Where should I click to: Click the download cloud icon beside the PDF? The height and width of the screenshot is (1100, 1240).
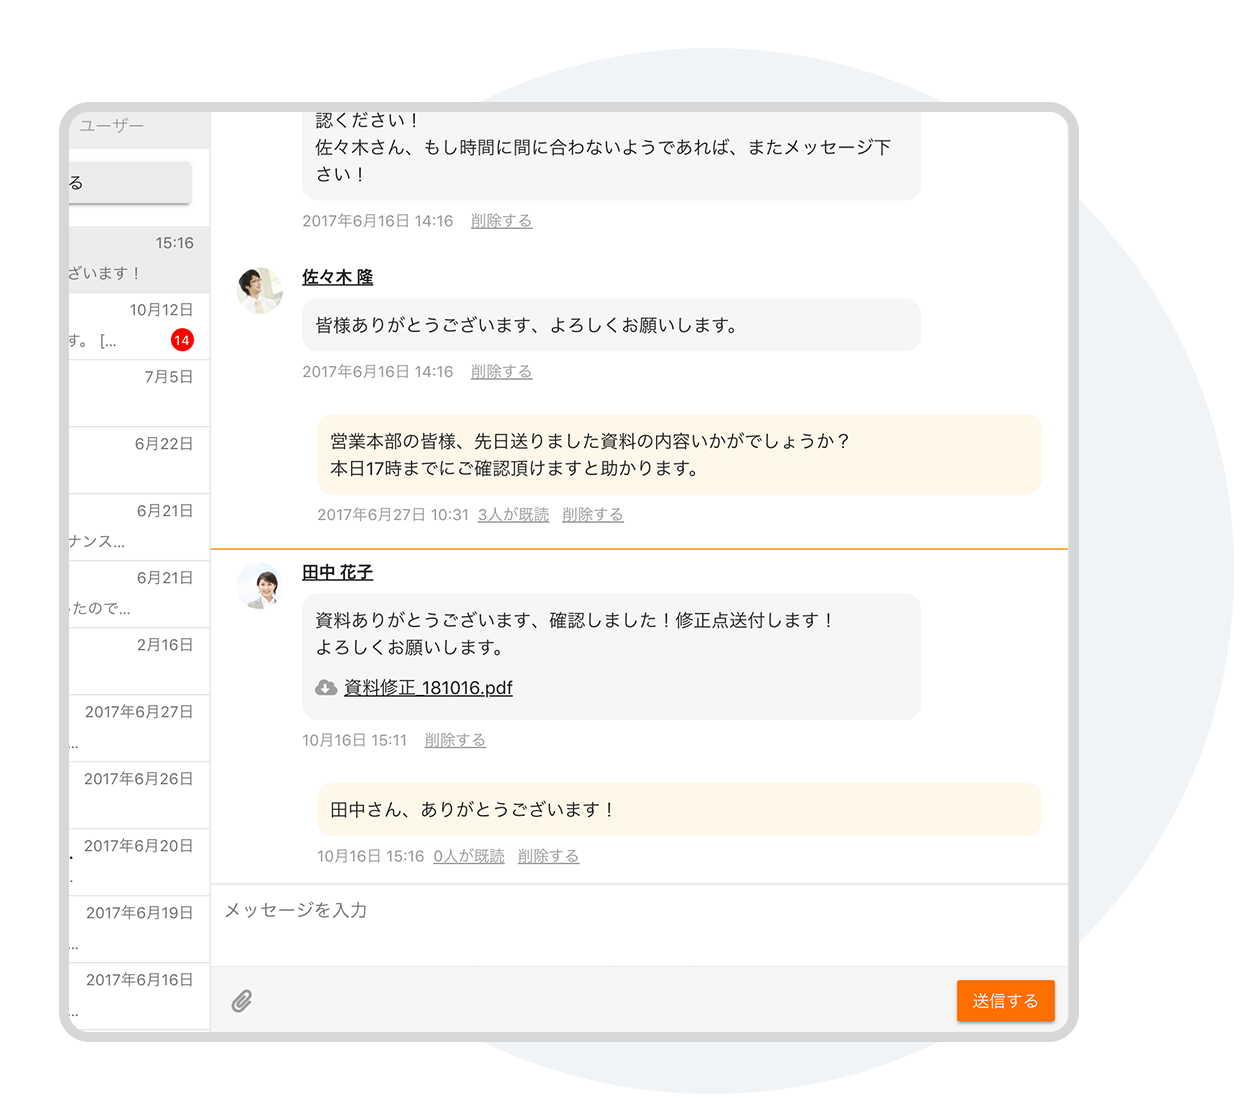pyautogui.click(x=326, y=688)
